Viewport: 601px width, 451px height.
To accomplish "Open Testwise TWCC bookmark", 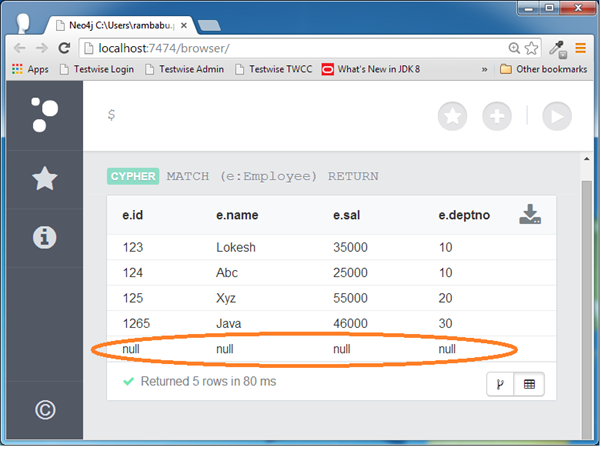I will (274, 69).
